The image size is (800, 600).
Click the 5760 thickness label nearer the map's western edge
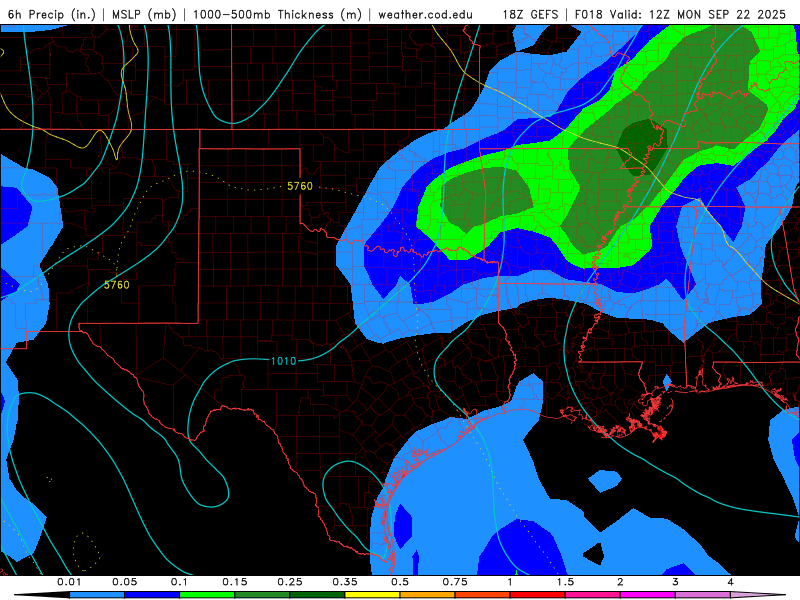click(116, 285)
